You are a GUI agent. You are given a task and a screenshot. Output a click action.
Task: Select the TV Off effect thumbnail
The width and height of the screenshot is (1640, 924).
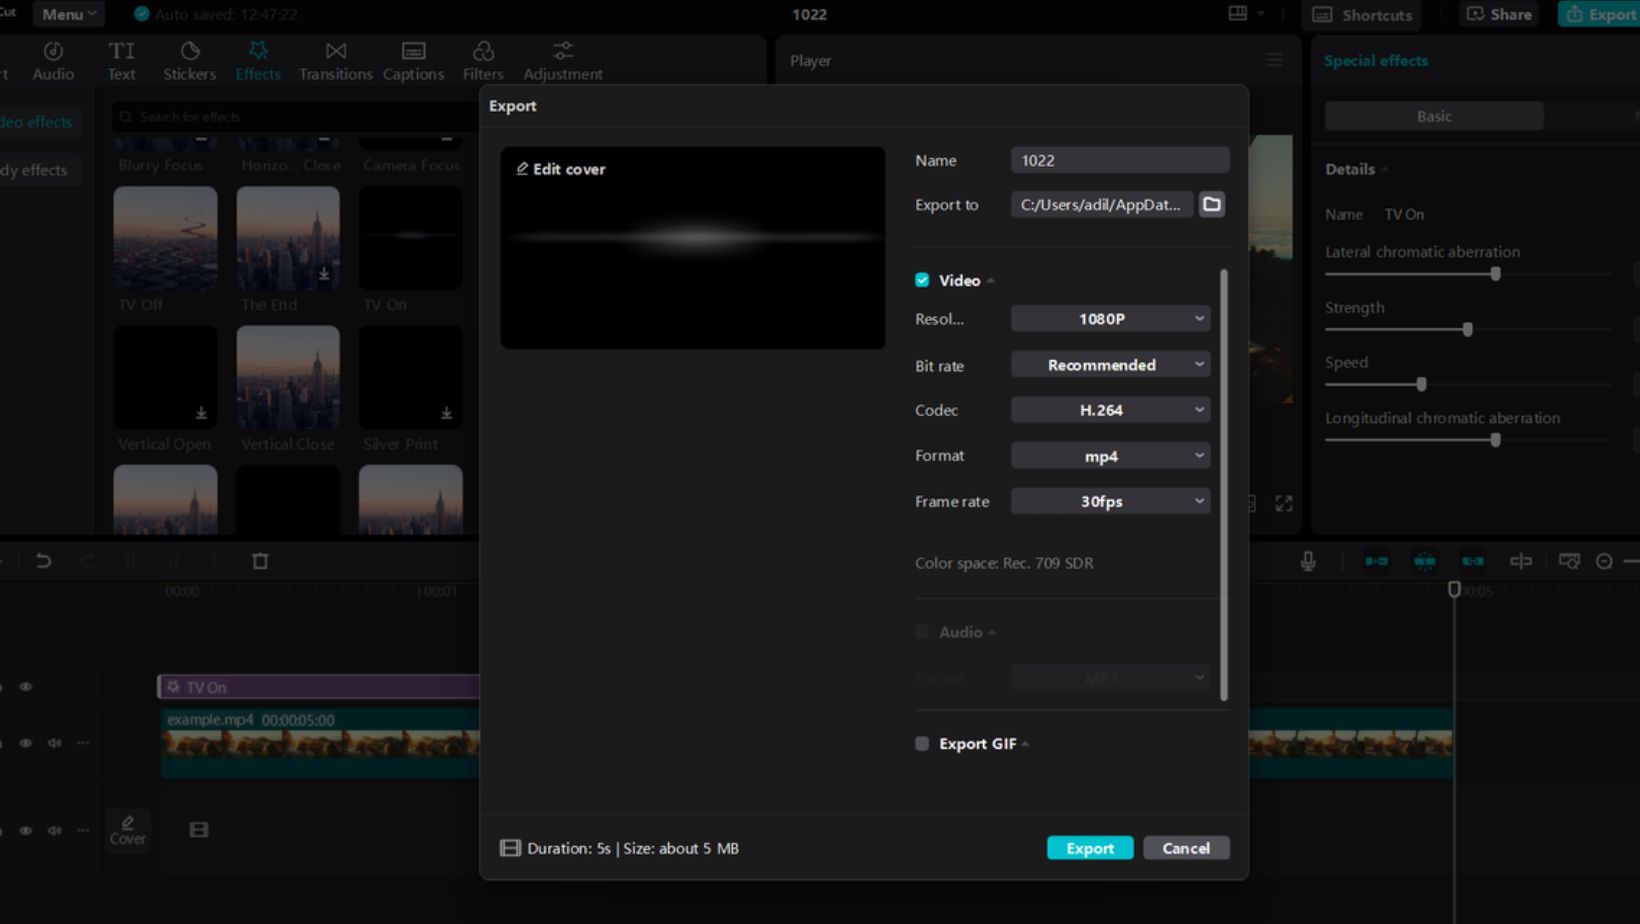click(x=165, y=238)
